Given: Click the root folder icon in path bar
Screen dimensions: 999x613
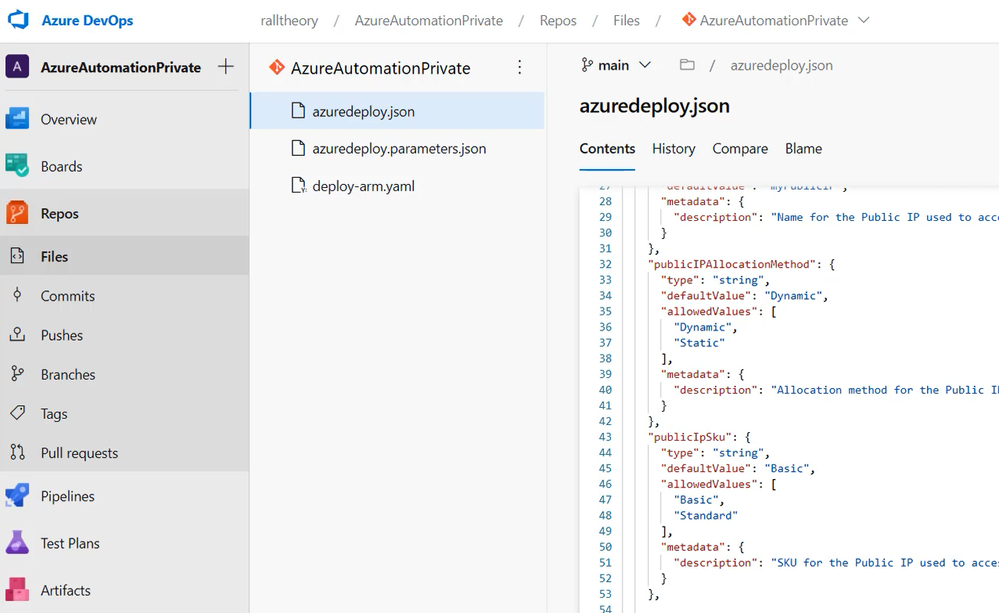Looking at the screenshot, I should (687, 65).
